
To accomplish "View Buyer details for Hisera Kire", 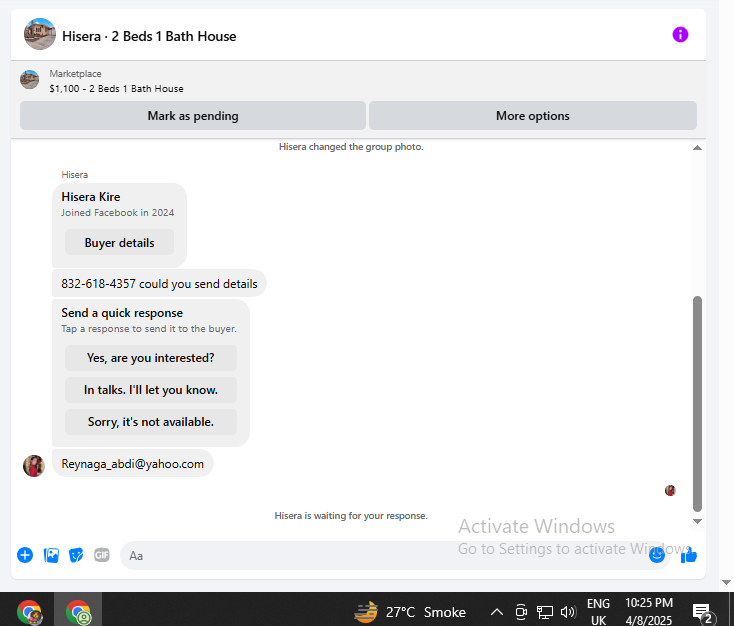I will click(119, 243).
